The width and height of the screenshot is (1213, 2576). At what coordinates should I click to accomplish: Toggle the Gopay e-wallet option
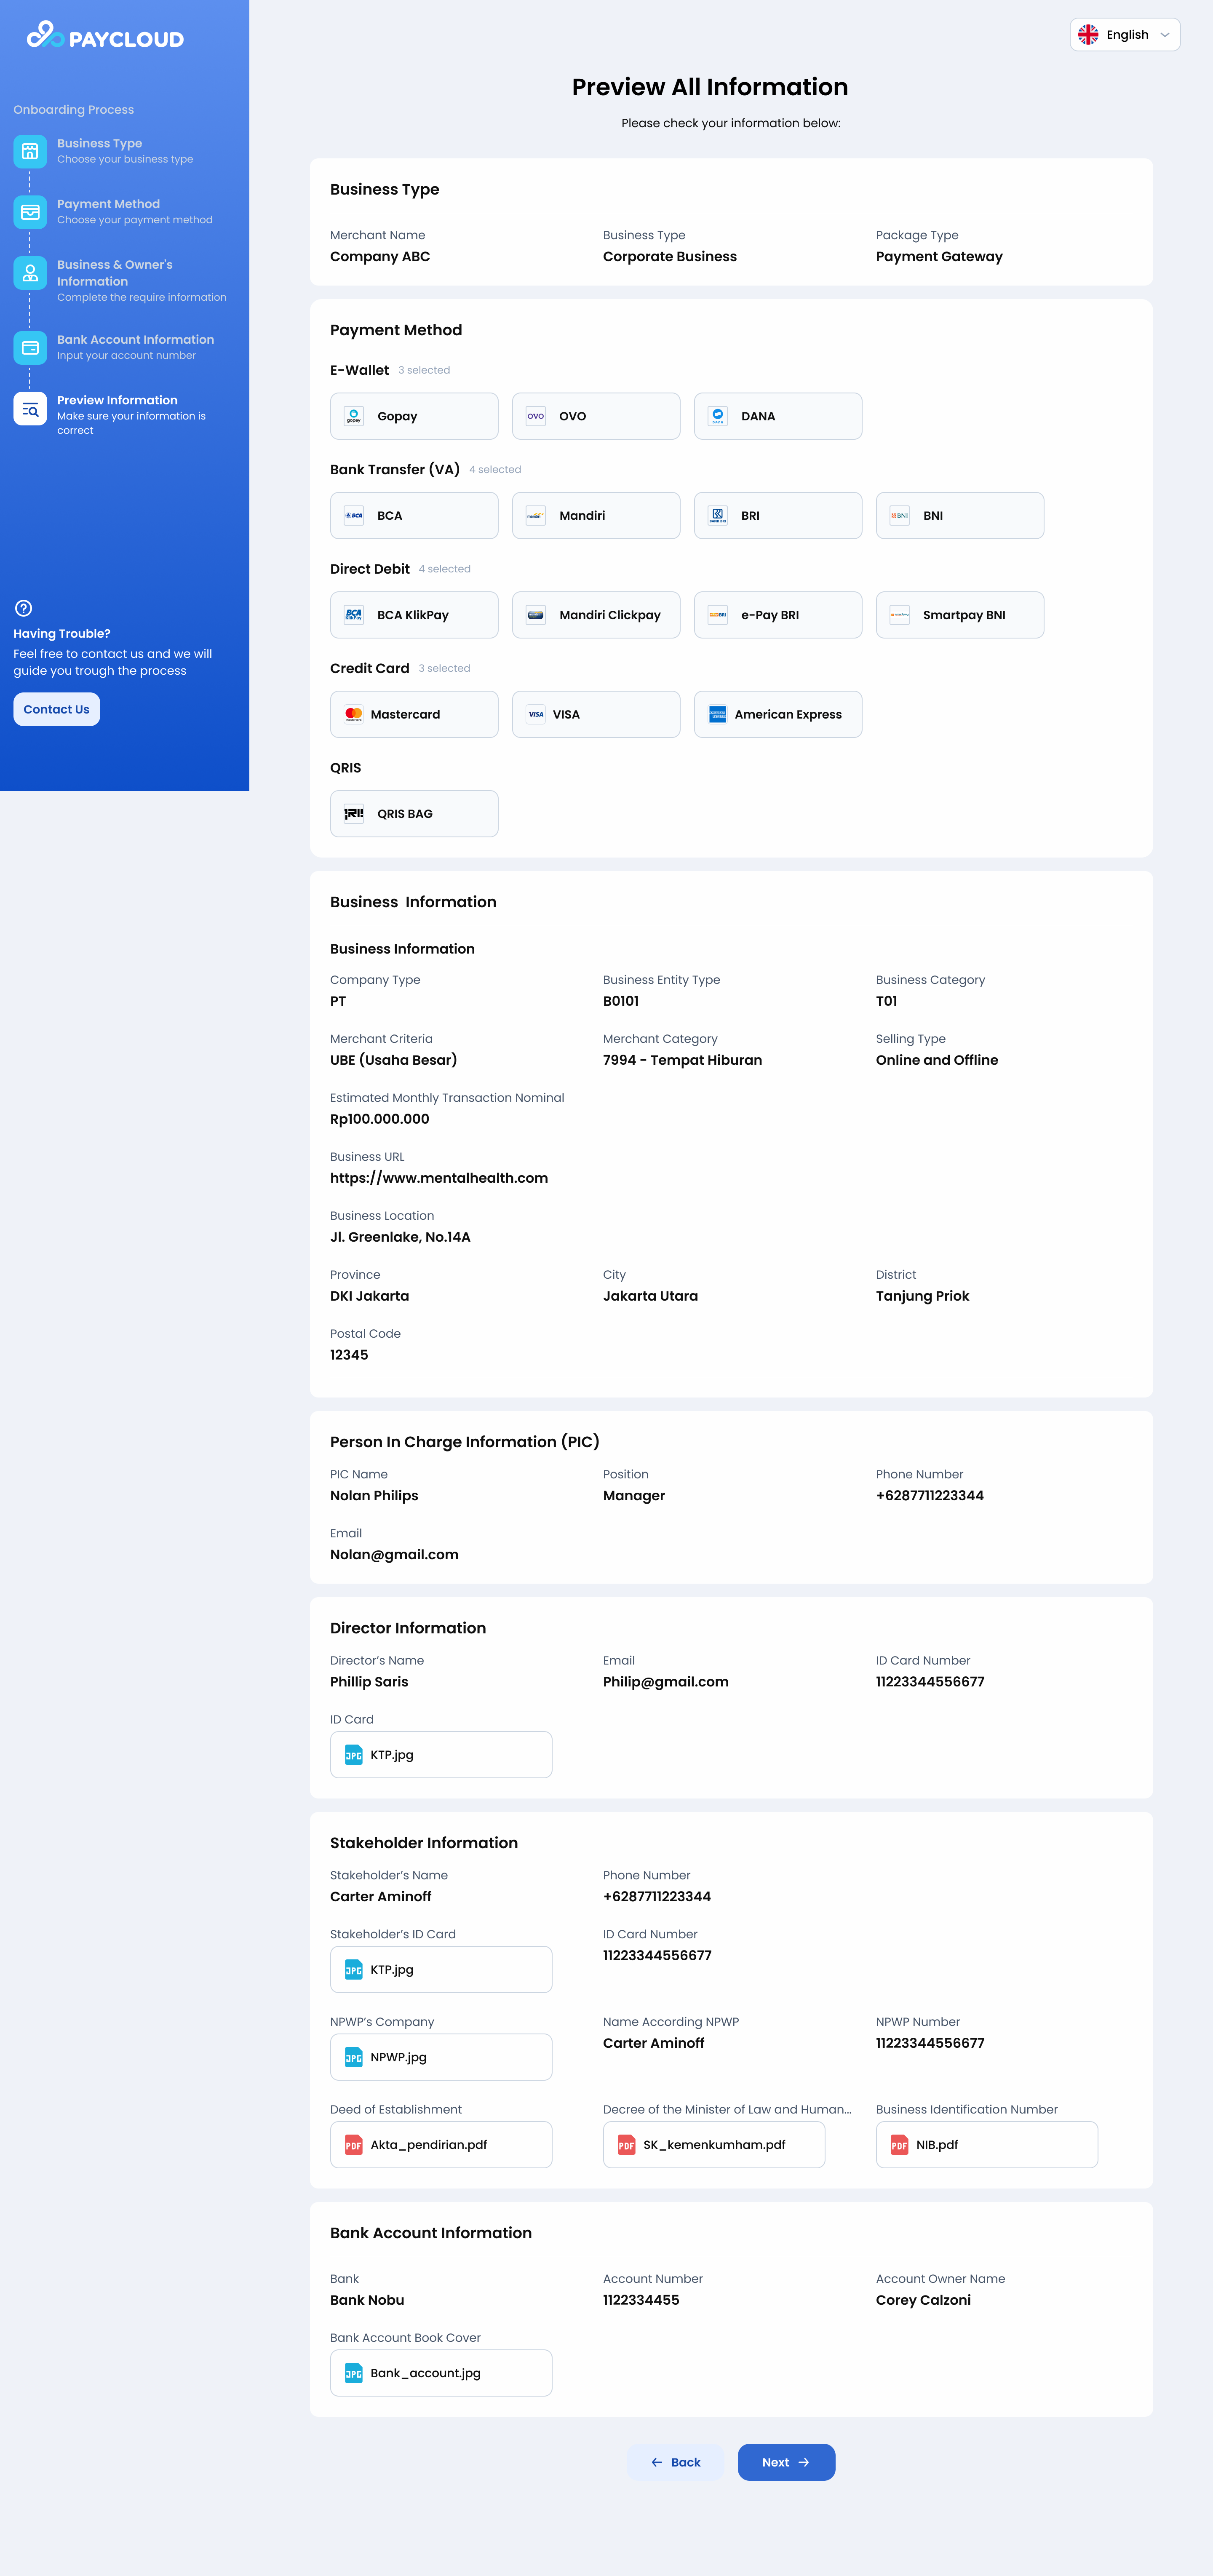point(413,416)
